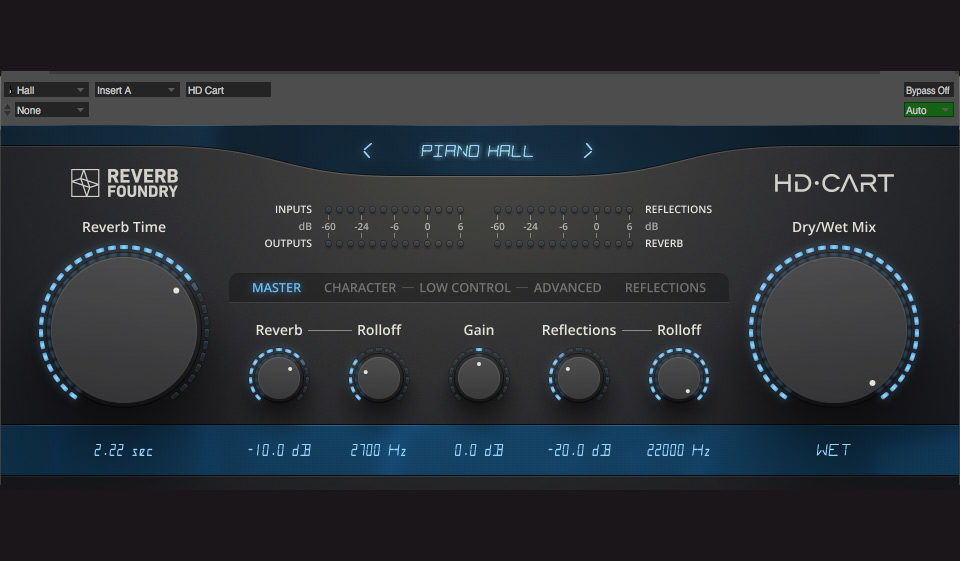Image resolution: width=960 pixels, height=561 pixels.
Task: Click the 22000 Hz rolloff value
Action: click(x=678, y=451)
